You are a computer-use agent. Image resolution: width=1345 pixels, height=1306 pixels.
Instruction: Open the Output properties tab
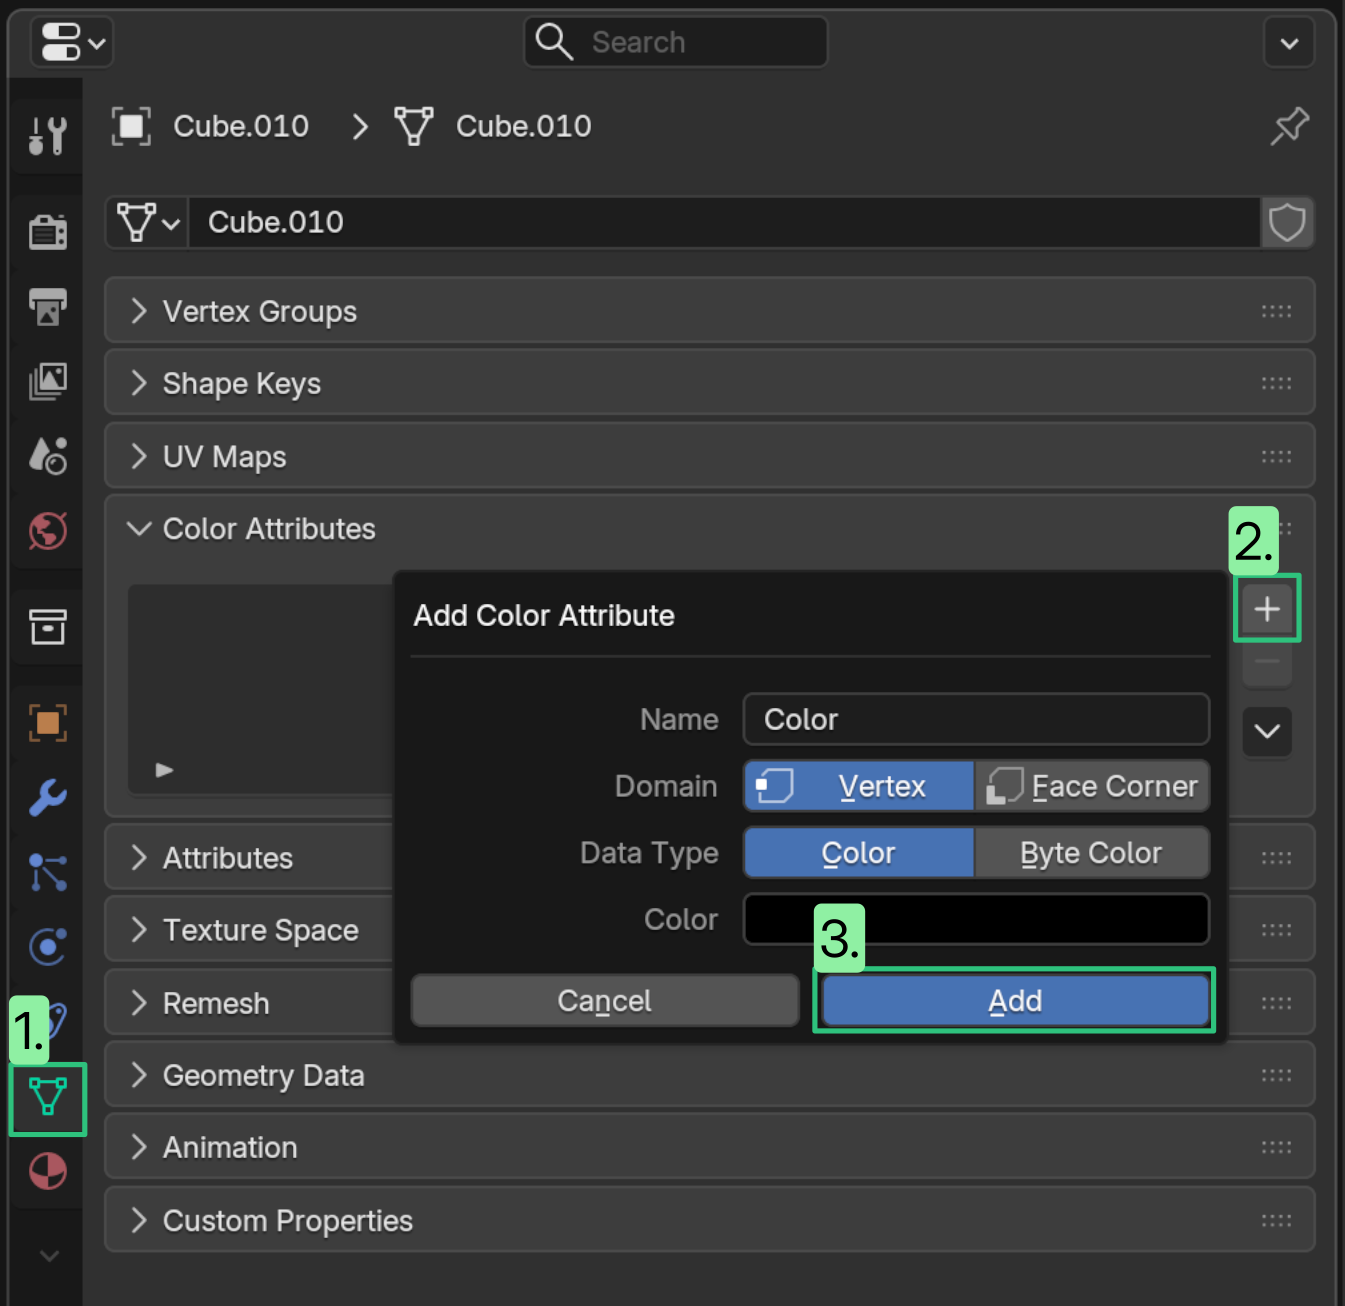click(x=47, y=306)
